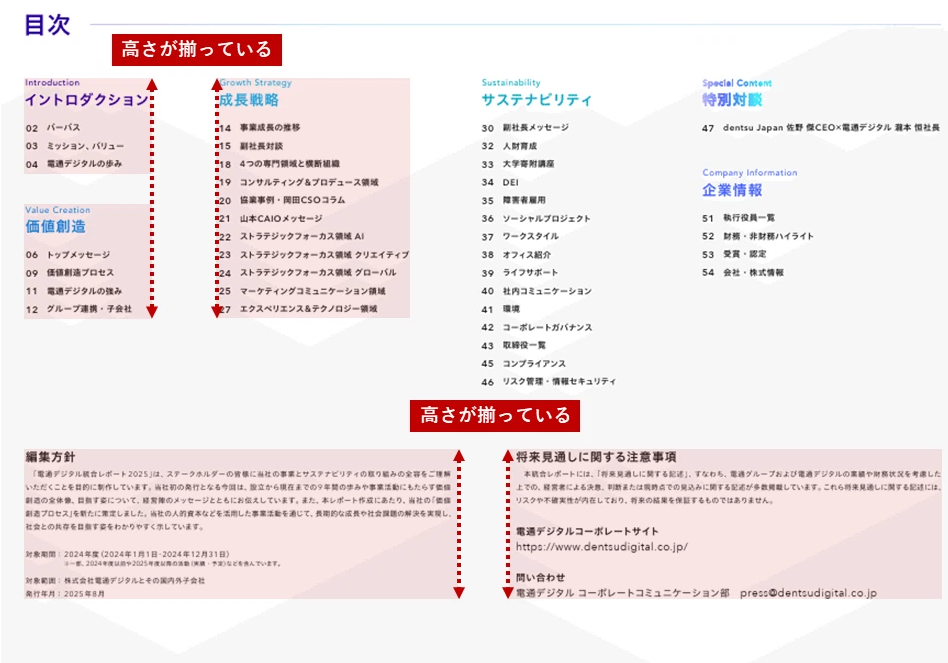Open the '51 執行役員一覧' entry
This screenshot has width=948, height=663.
(739, 218)
